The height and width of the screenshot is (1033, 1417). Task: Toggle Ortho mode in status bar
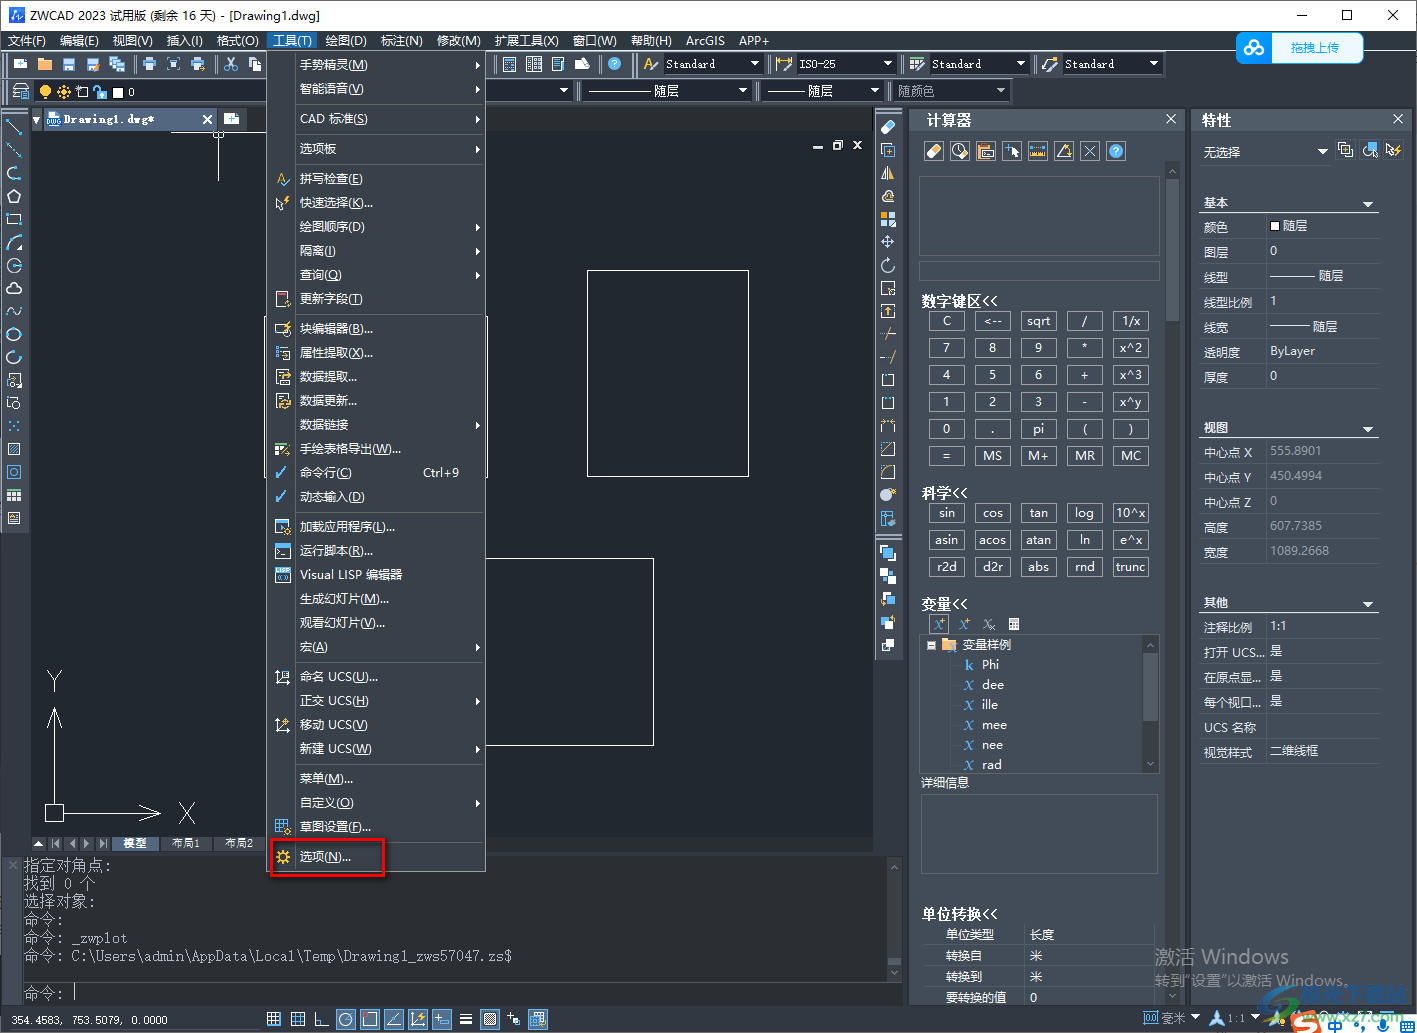[x=322, y=1019]
